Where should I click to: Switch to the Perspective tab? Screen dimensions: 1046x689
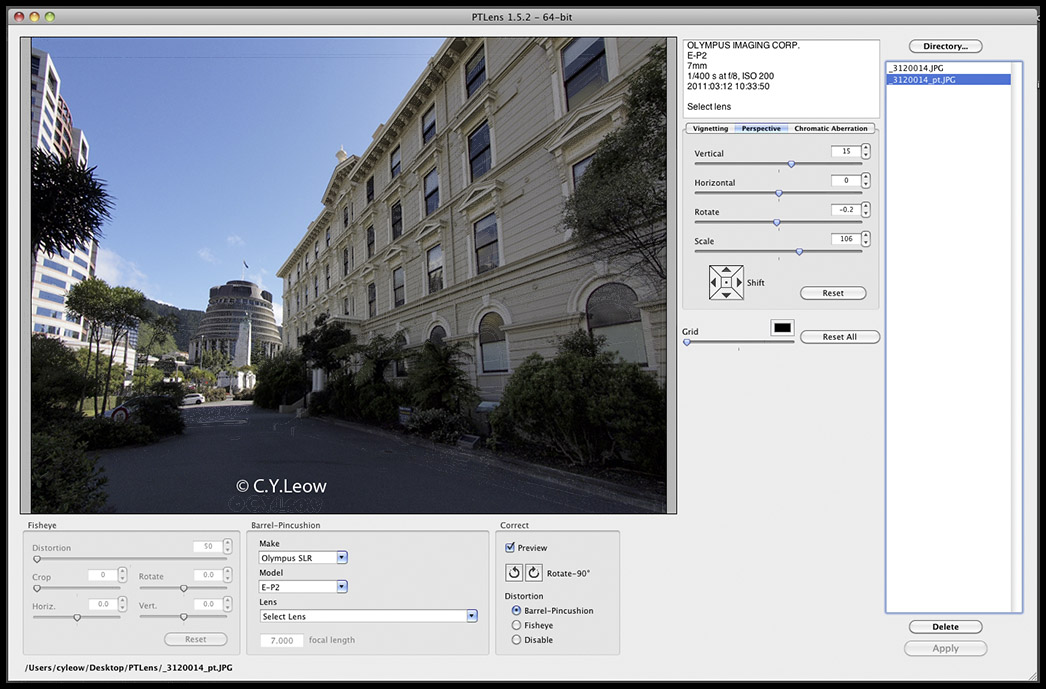tap(761, 128)
